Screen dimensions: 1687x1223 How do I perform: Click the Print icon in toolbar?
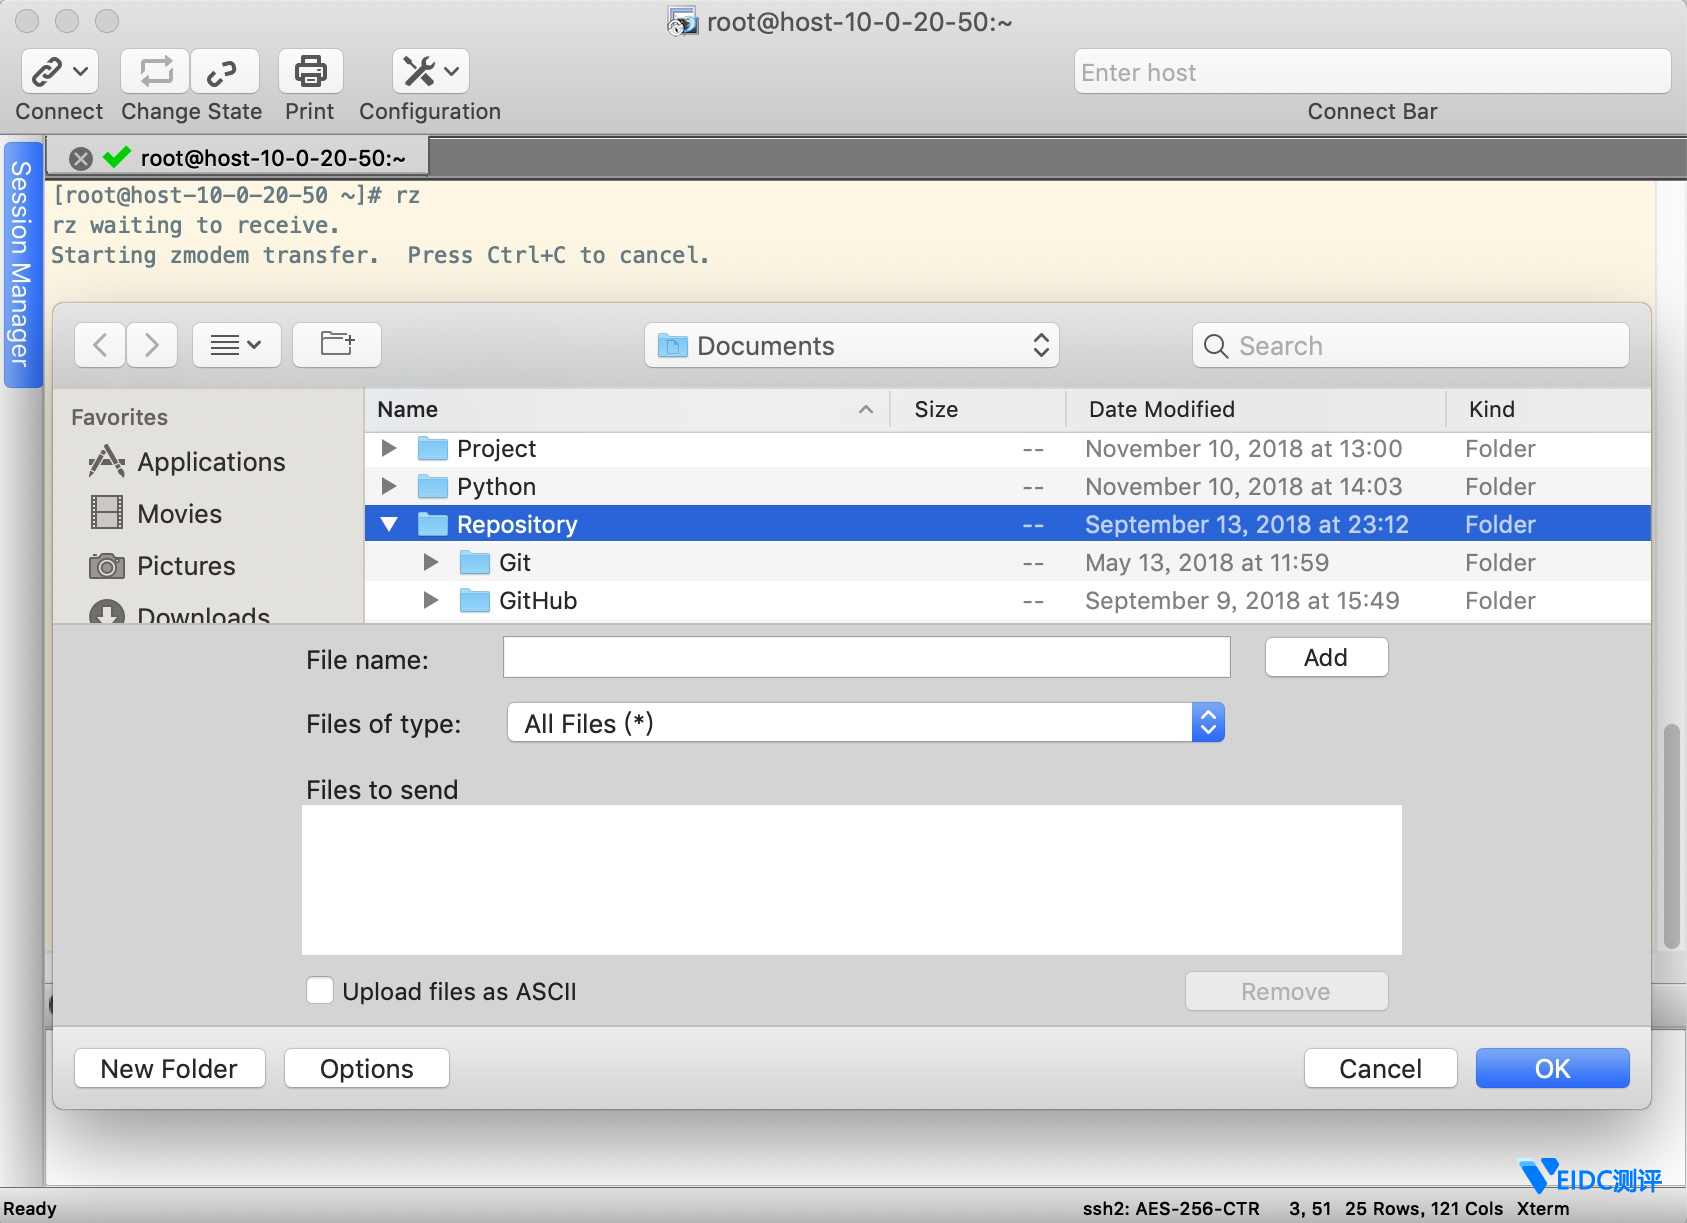point(310,72)
